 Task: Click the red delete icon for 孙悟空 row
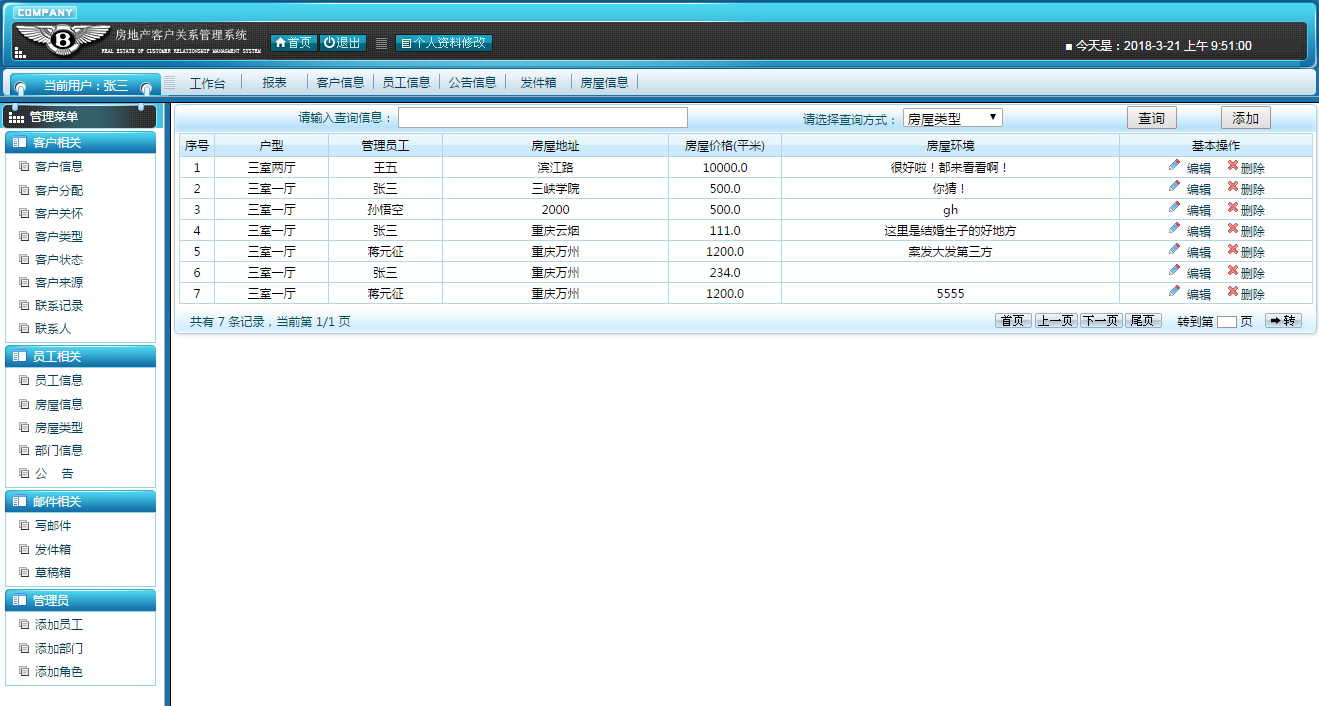click(1233, 208)
